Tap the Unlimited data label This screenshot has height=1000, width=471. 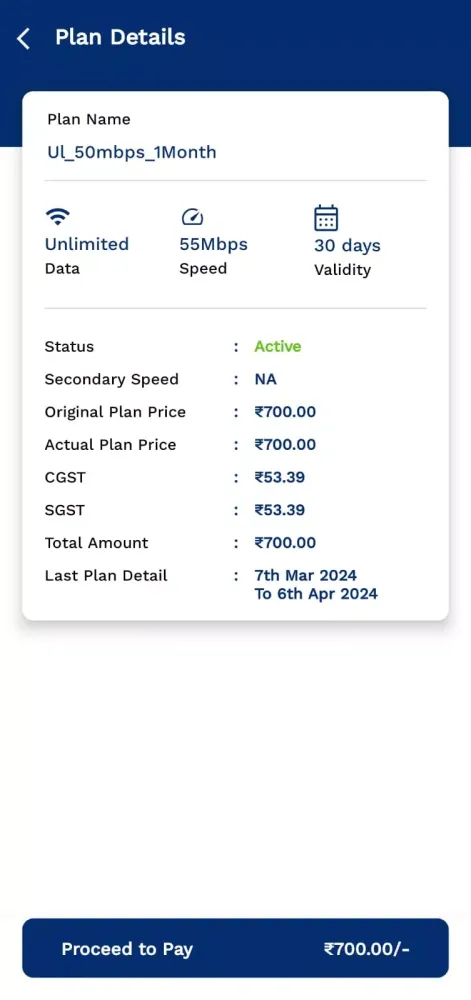[87, 244]
